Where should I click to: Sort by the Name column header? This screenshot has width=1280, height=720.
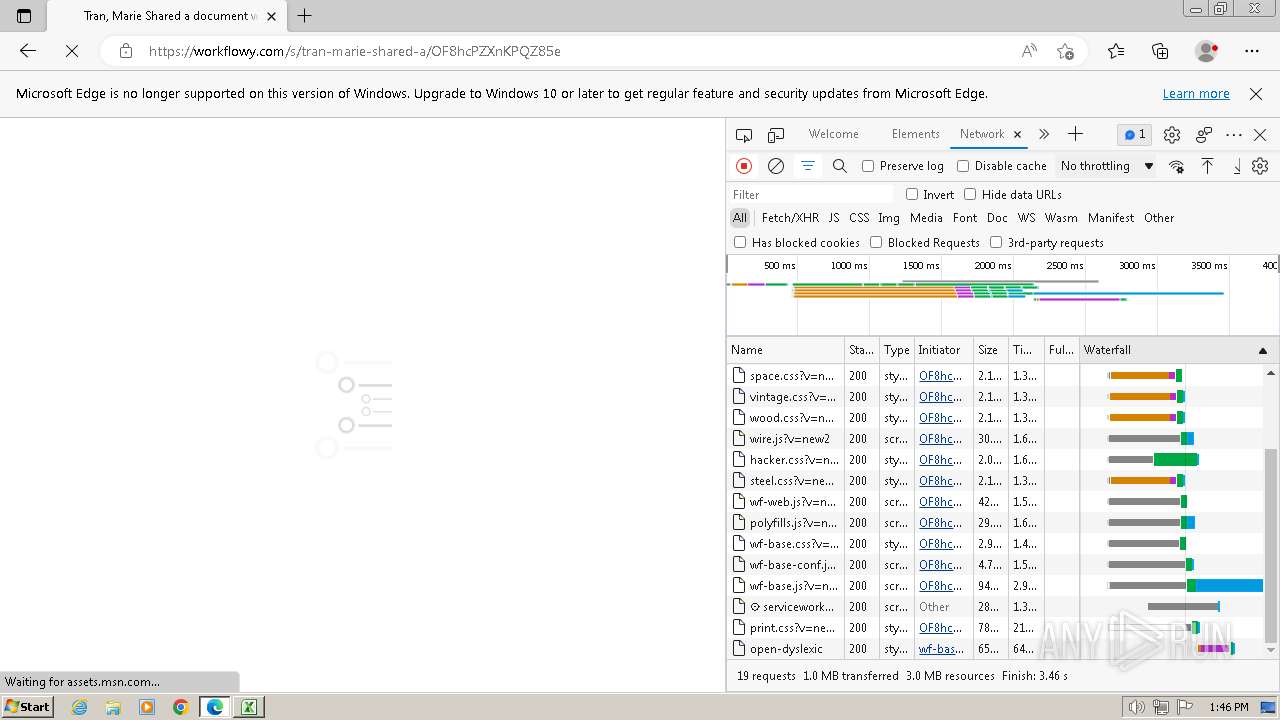(786, 350)
